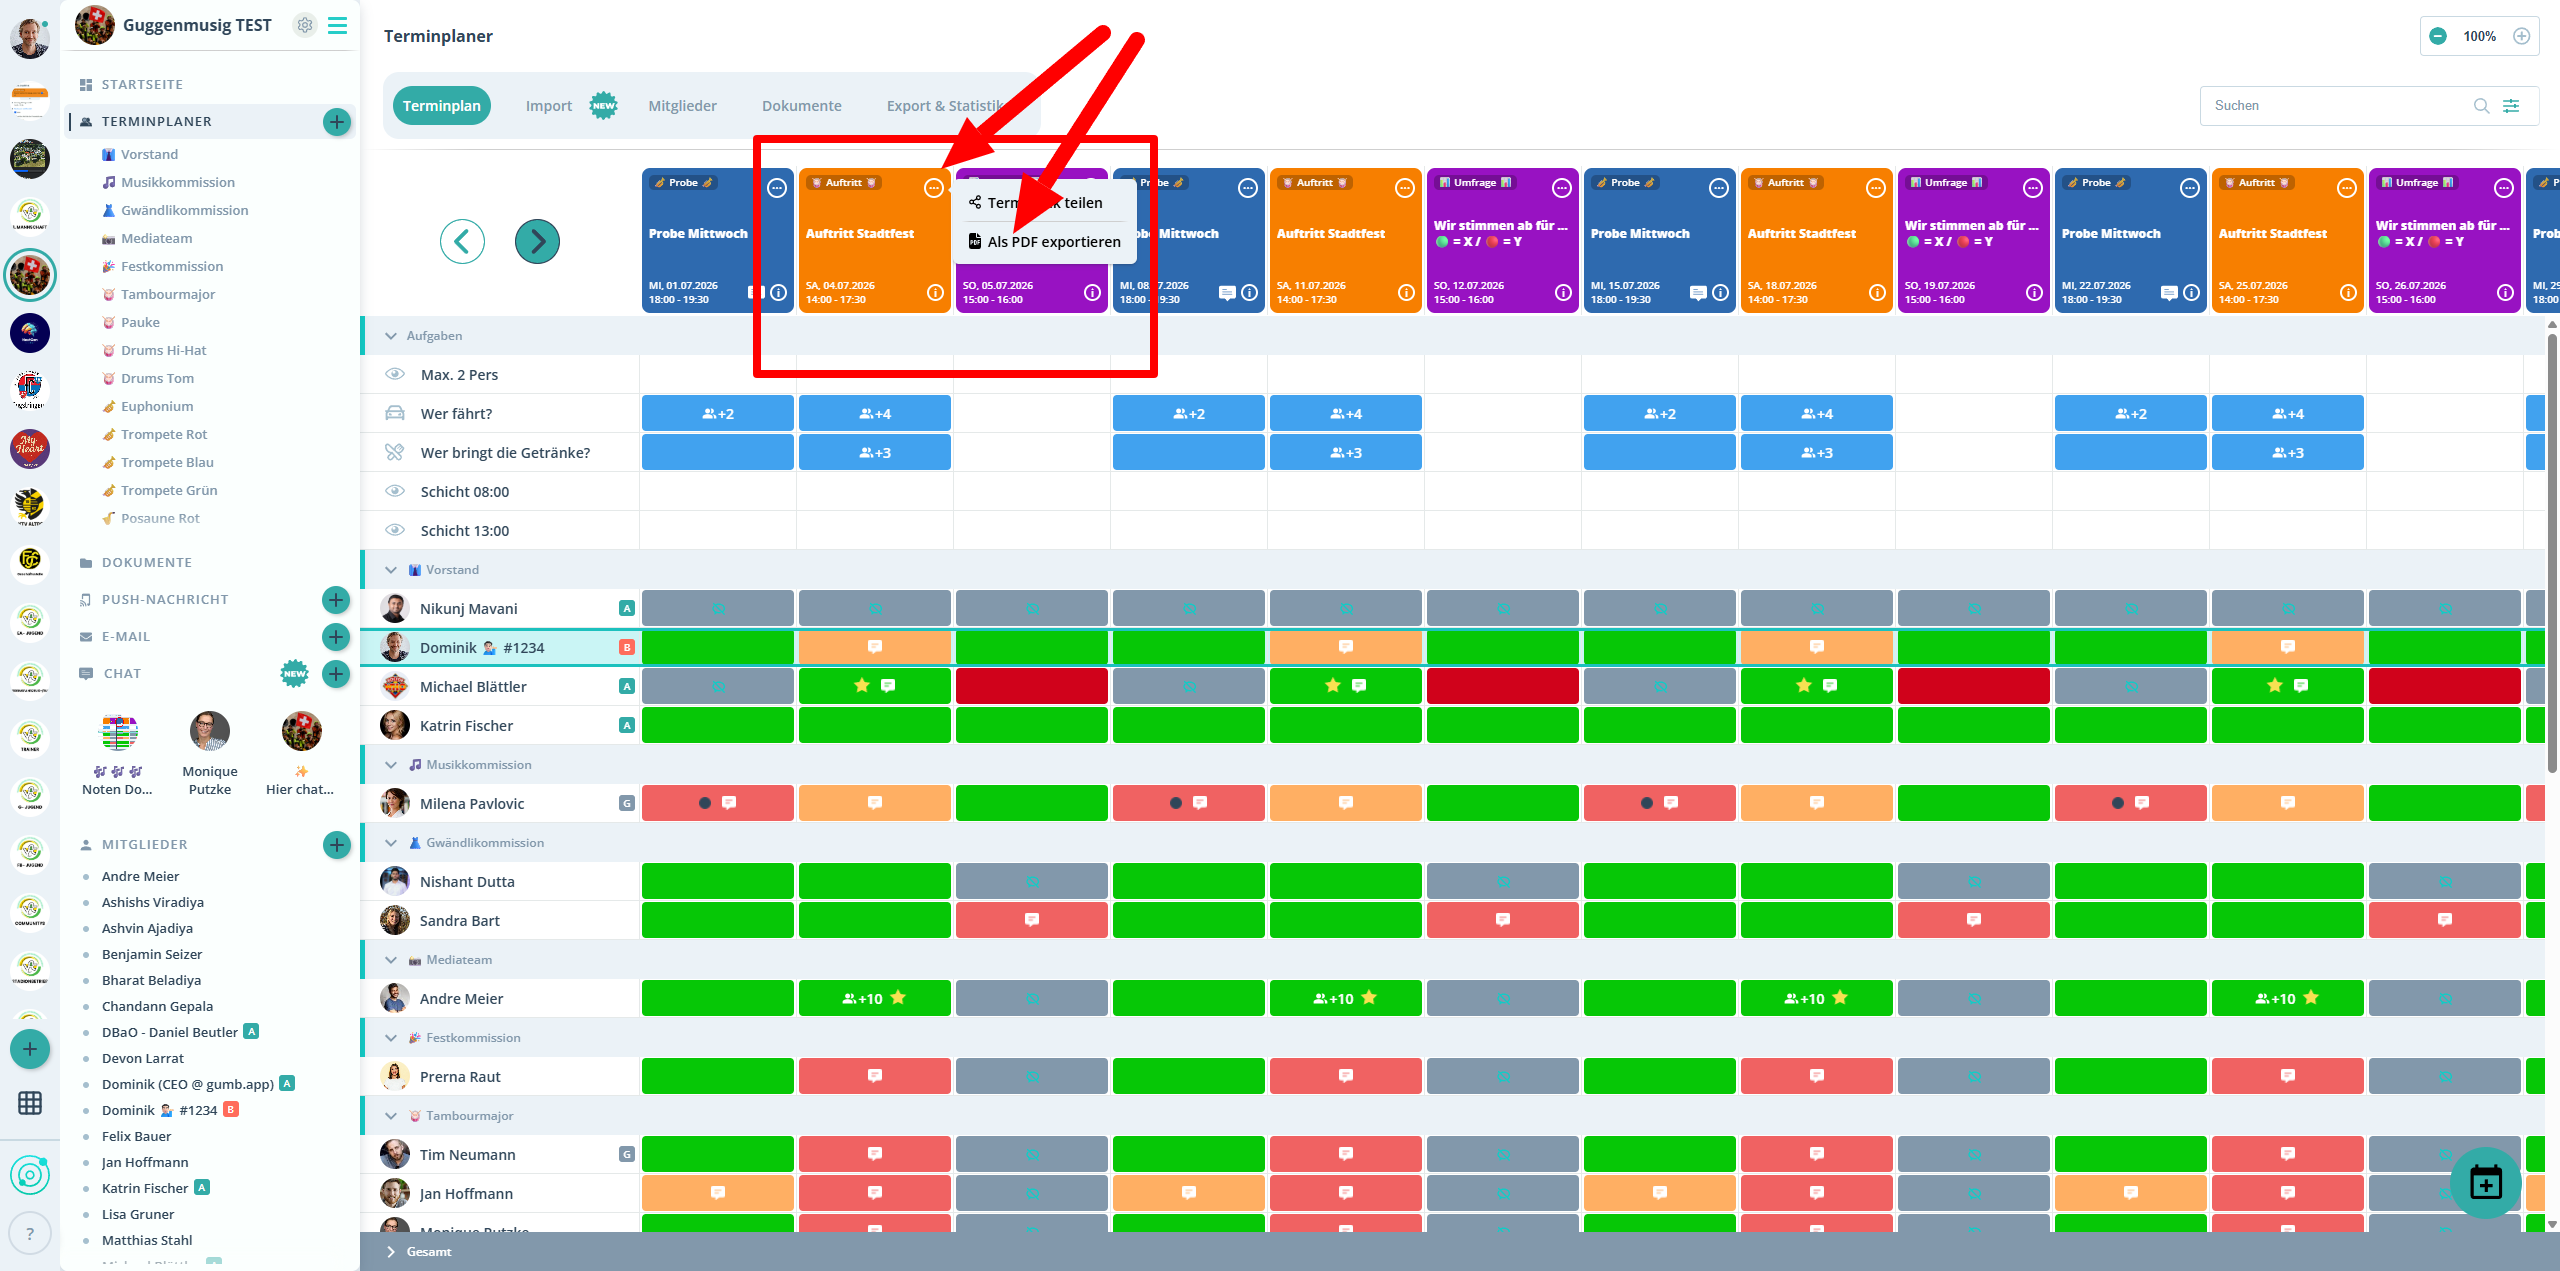Switch to the Import tab
2560x1271 pixels.
pos(549,106)
